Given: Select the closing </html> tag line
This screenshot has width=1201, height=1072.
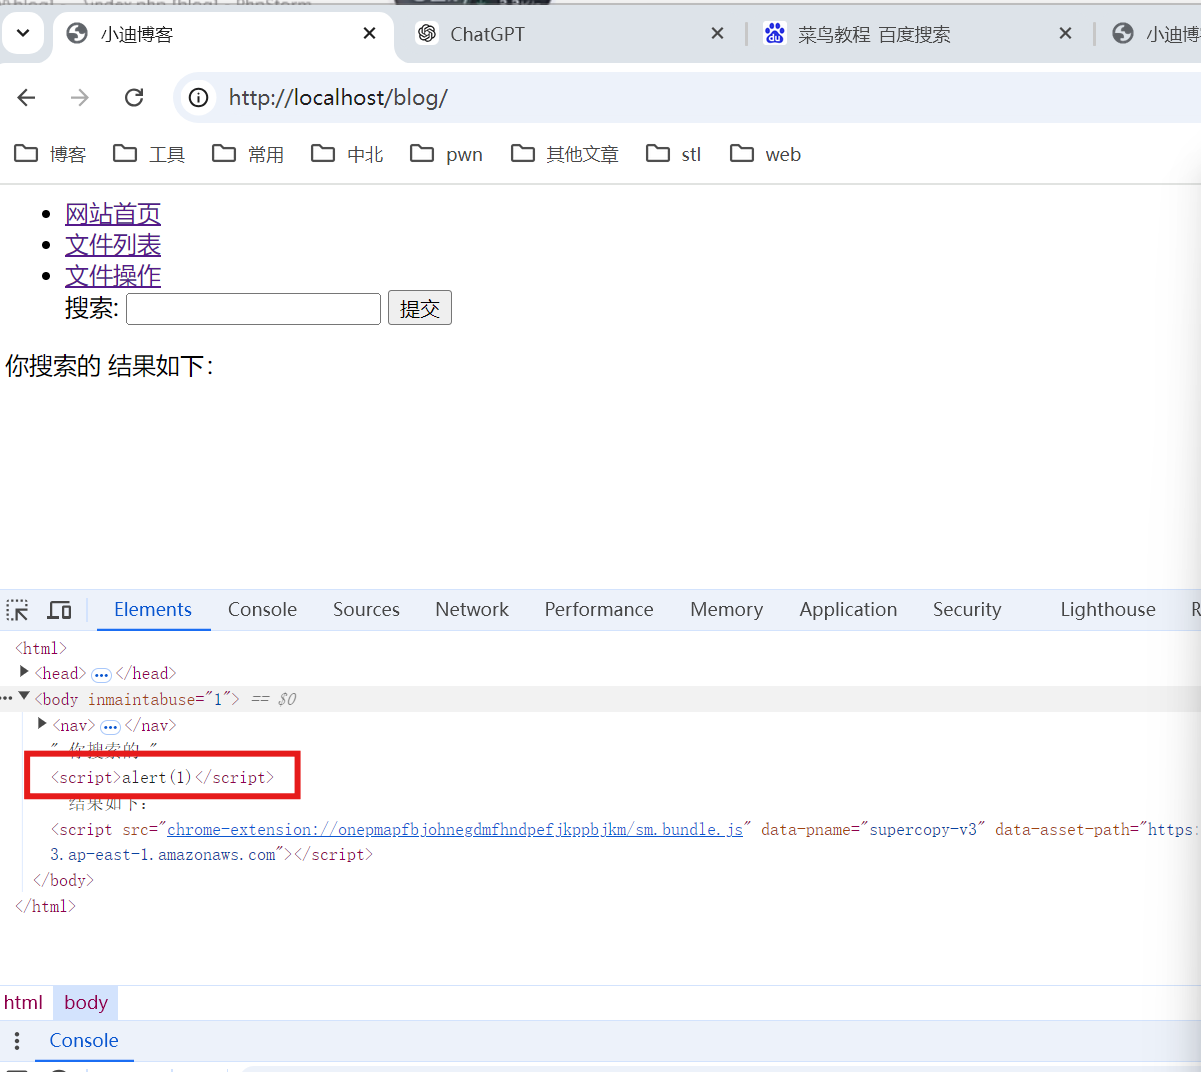Looking at the screenshot, I should click(45, 906).
